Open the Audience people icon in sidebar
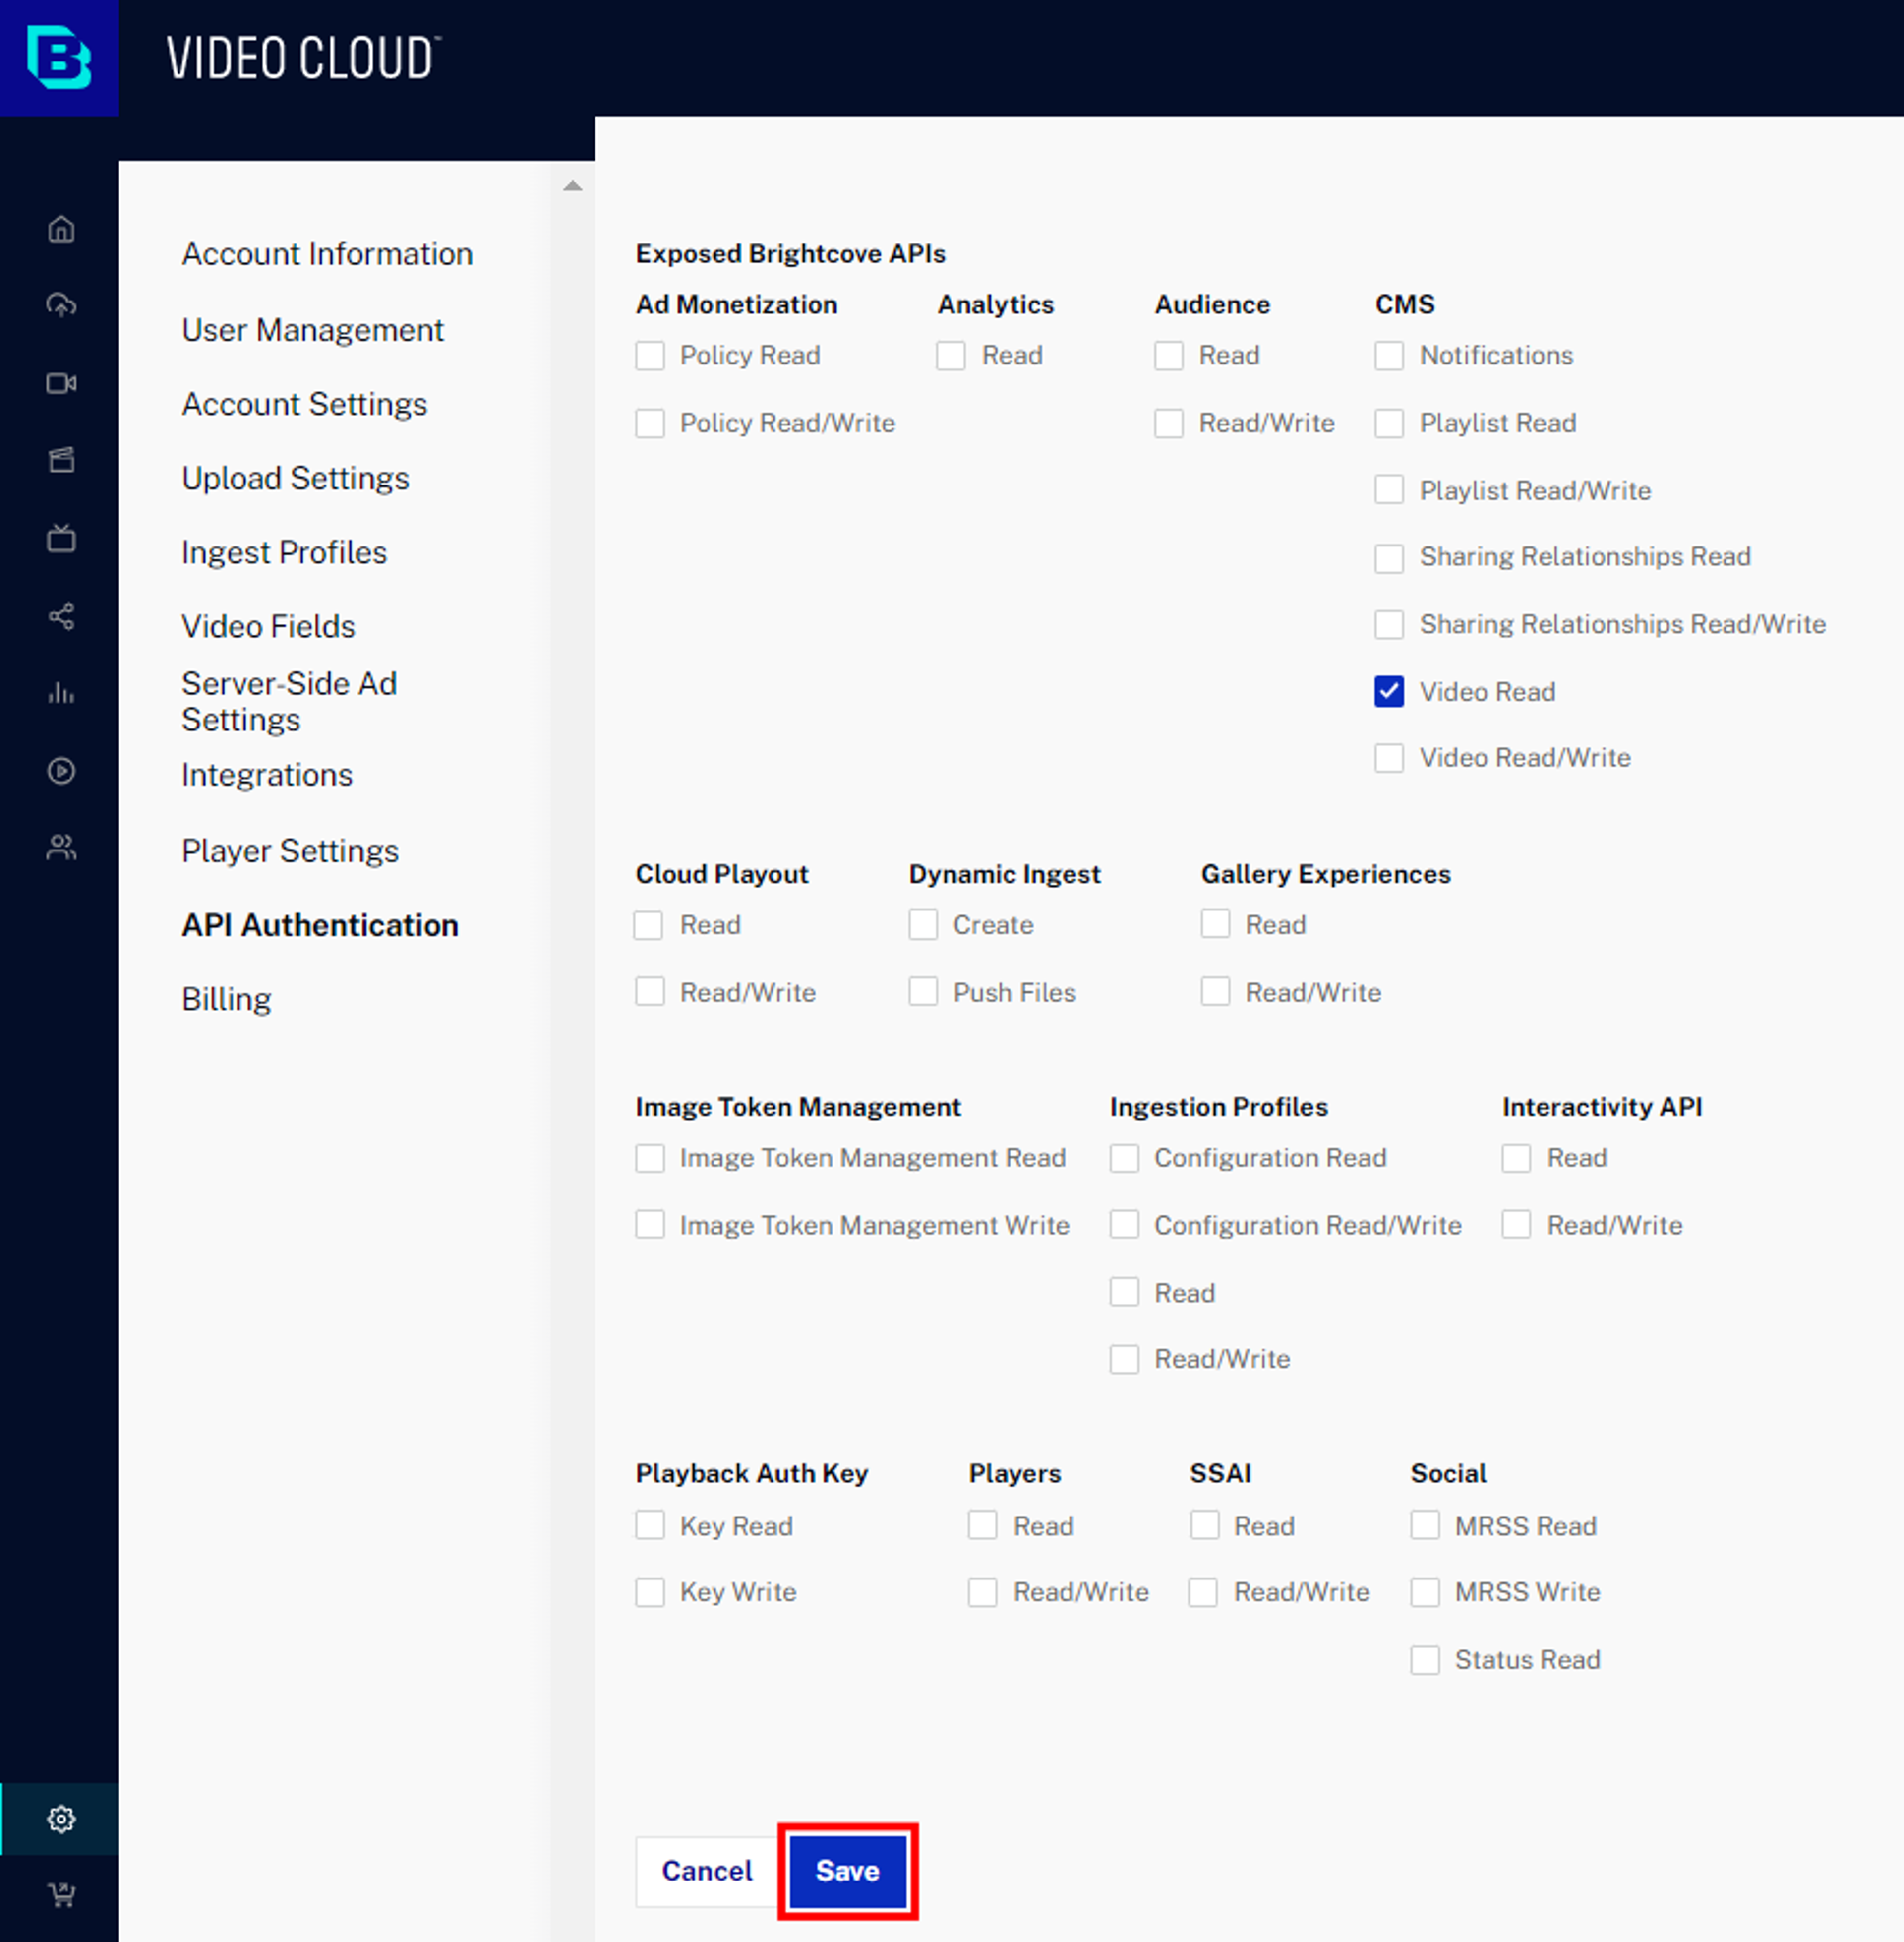Image resolution: width=1904 pixels, height=1942 pixels. click(x=61, y=848)
